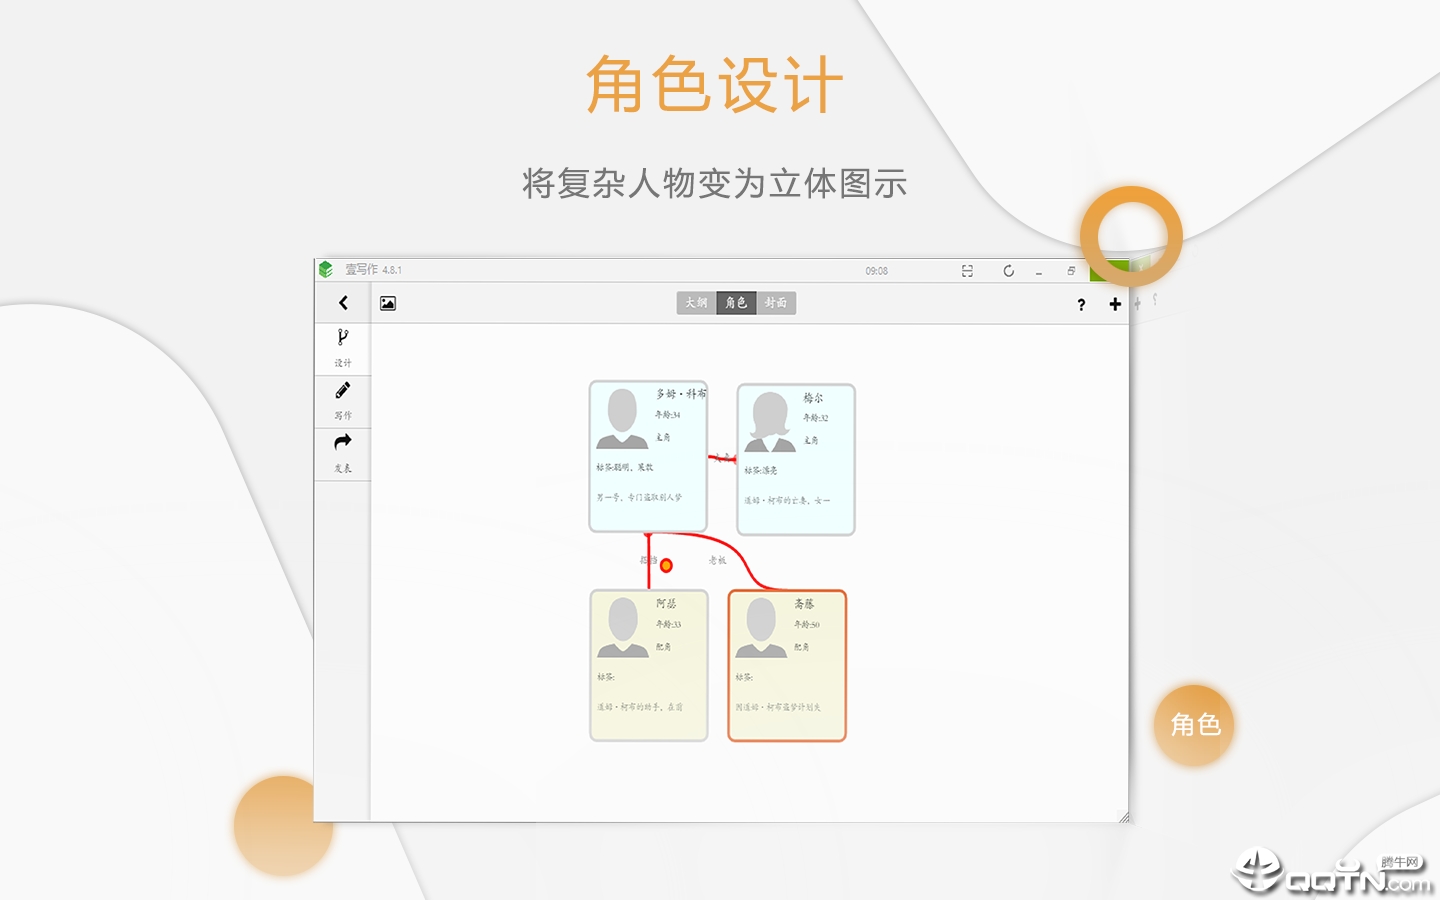Click the window resize grip corner
The height and width of the screenshot is (900, 1440).
(x=1123, y=817)
